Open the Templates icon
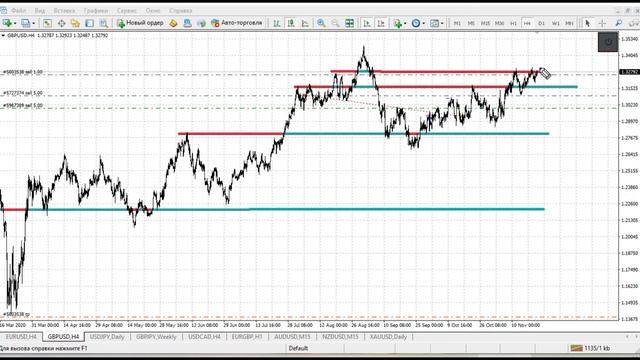Viewport: 640px width, 360px height. click(434, 23)
